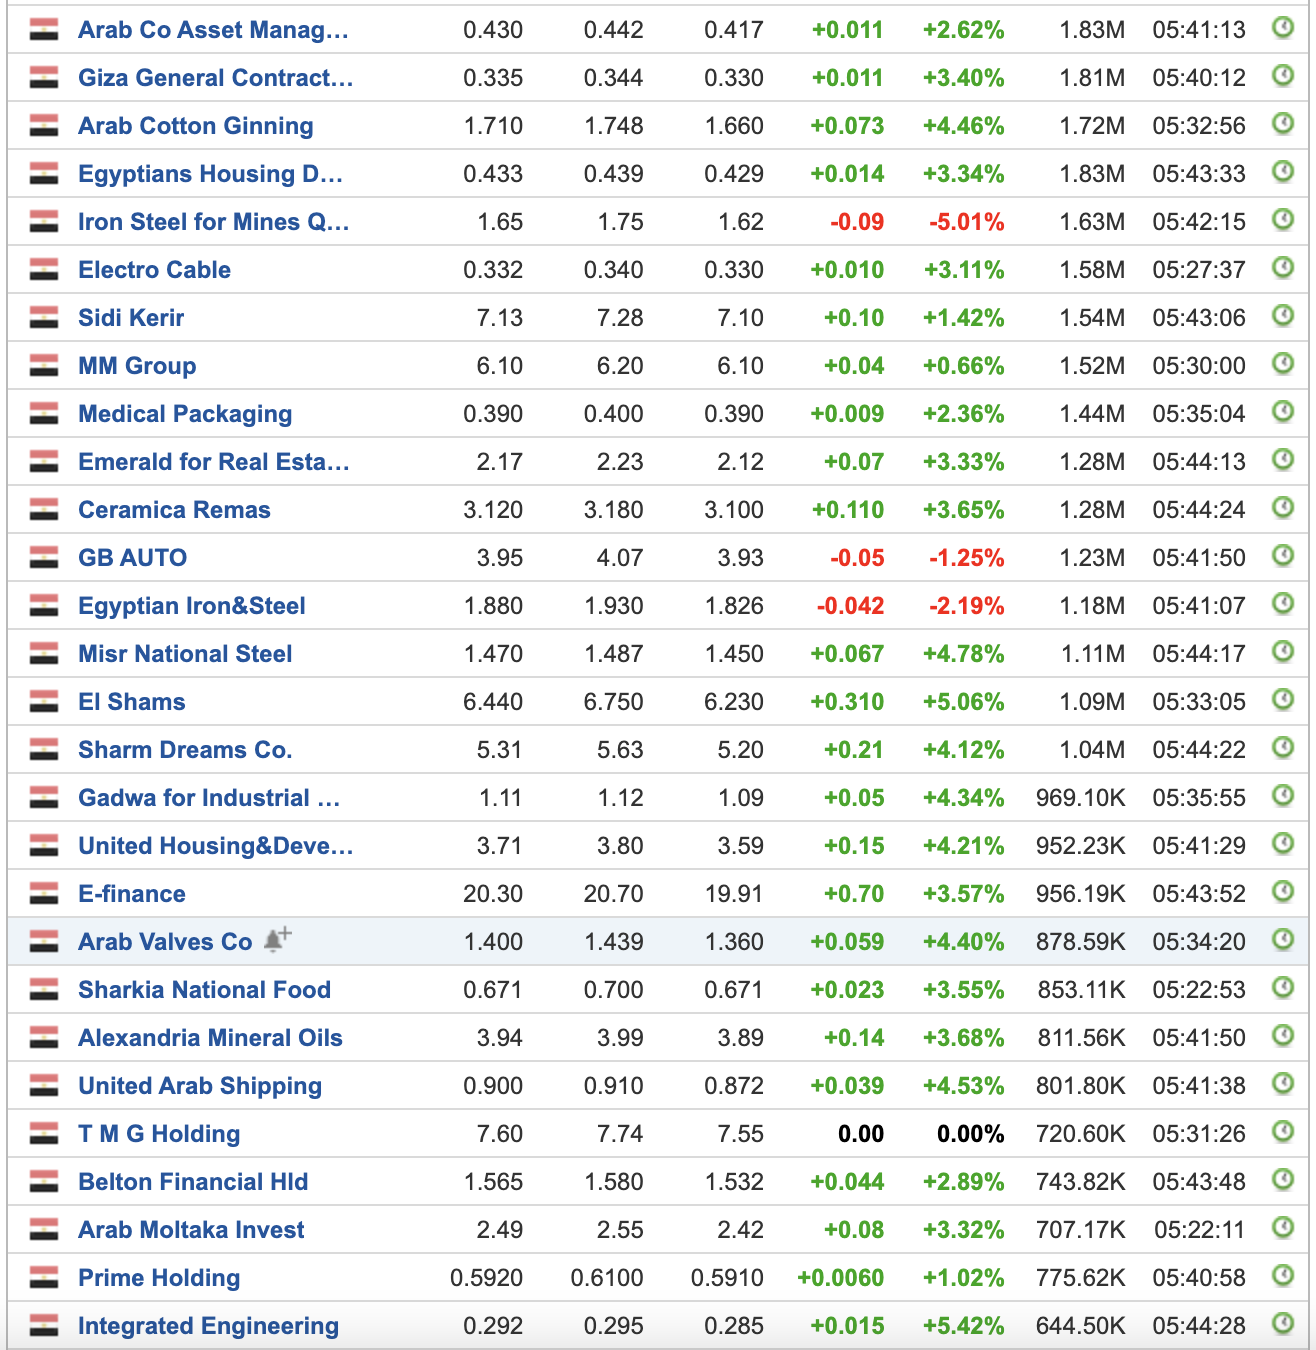This screenshot has width=1316, height=1350.
Task: Open Emerald for Real Esta… link
Action: coord(214,462)
